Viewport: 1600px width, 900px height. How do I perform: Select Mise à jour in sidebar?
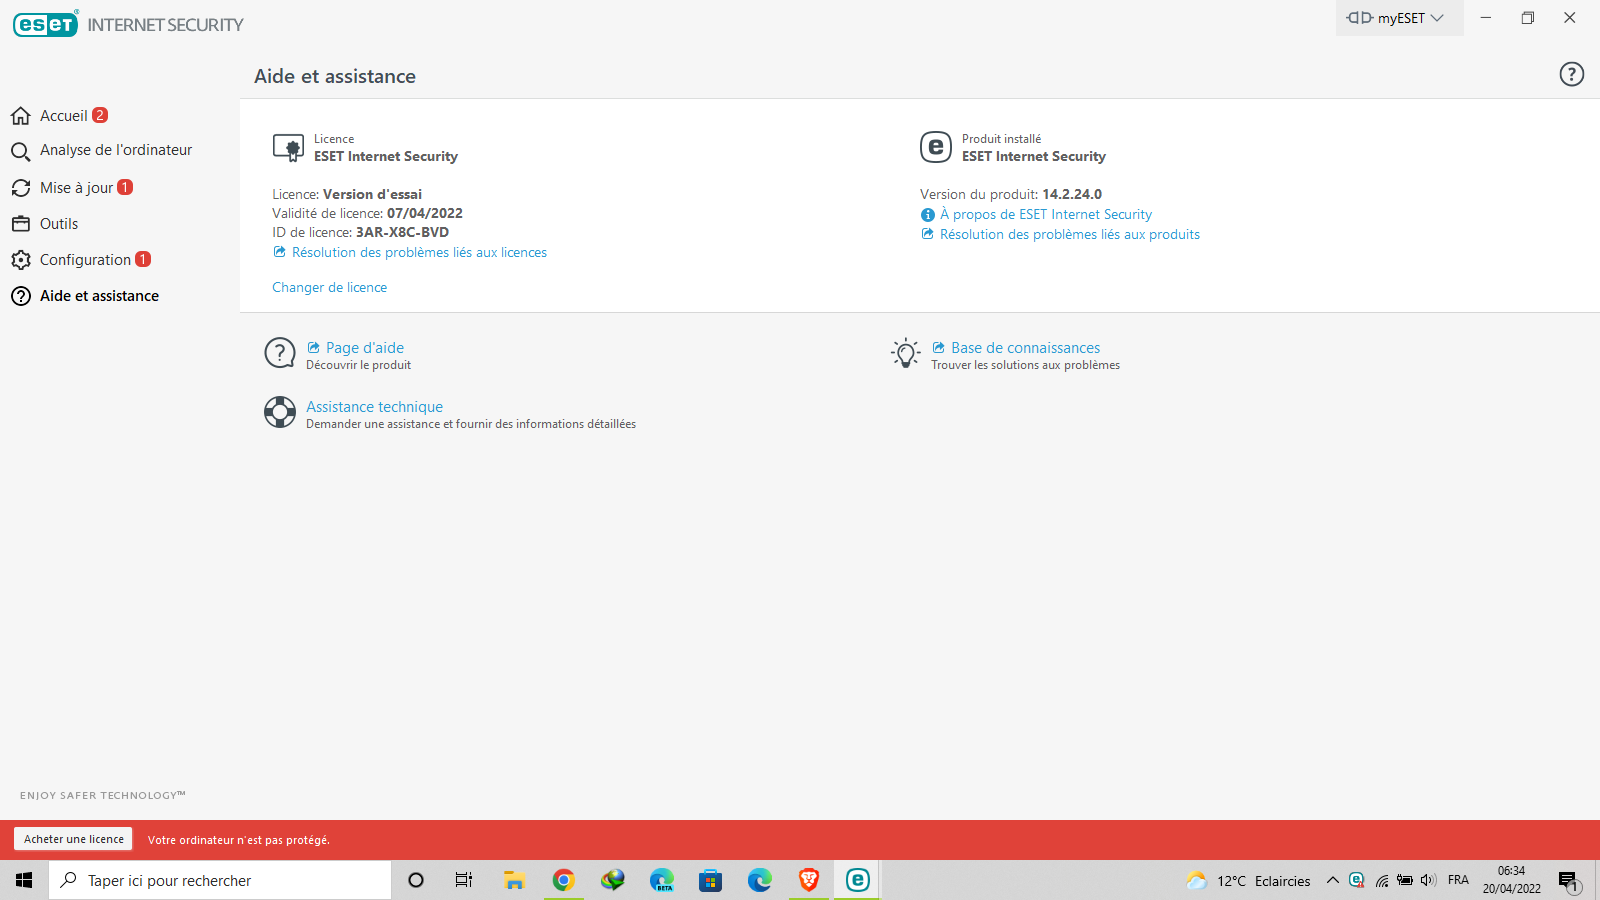[77, 188]
